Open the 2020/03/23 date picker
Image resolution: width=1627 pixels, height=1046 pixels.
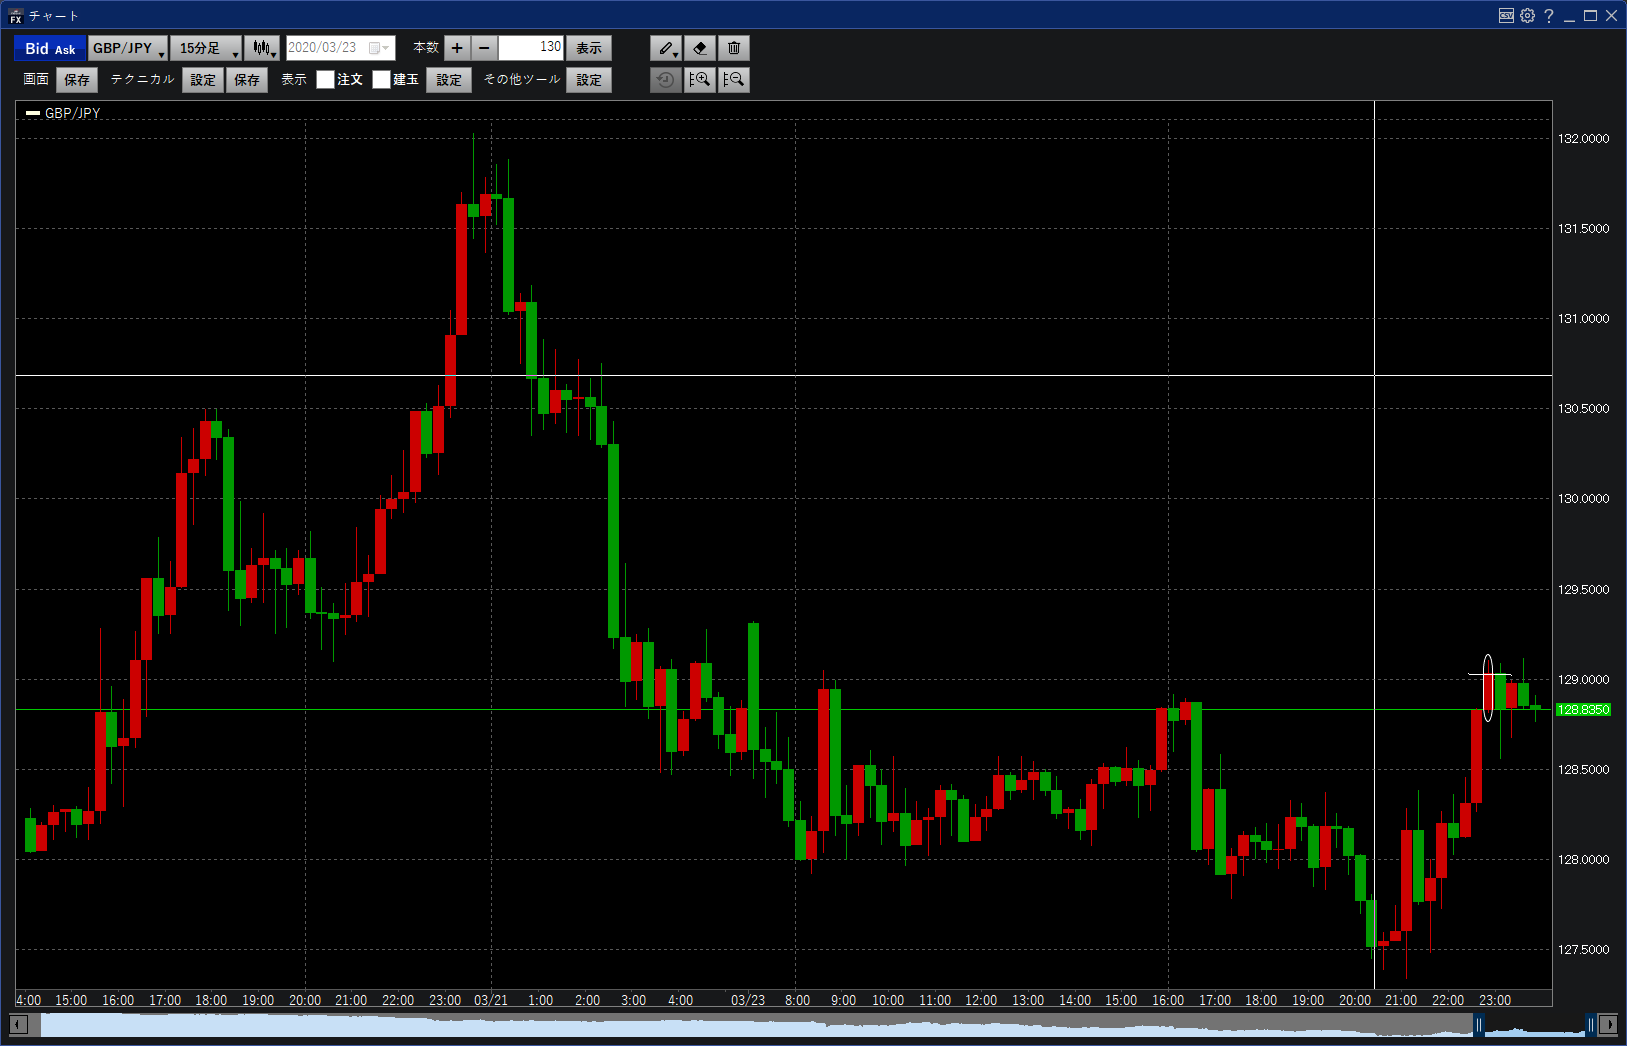[x=379, y=48]
